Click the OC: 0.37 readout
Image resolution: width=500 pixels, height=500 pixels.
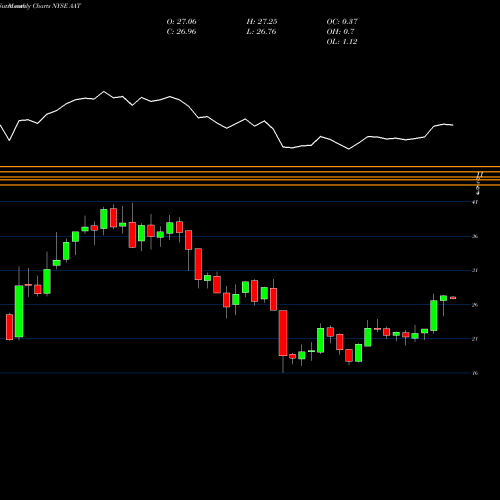[342, 22]
